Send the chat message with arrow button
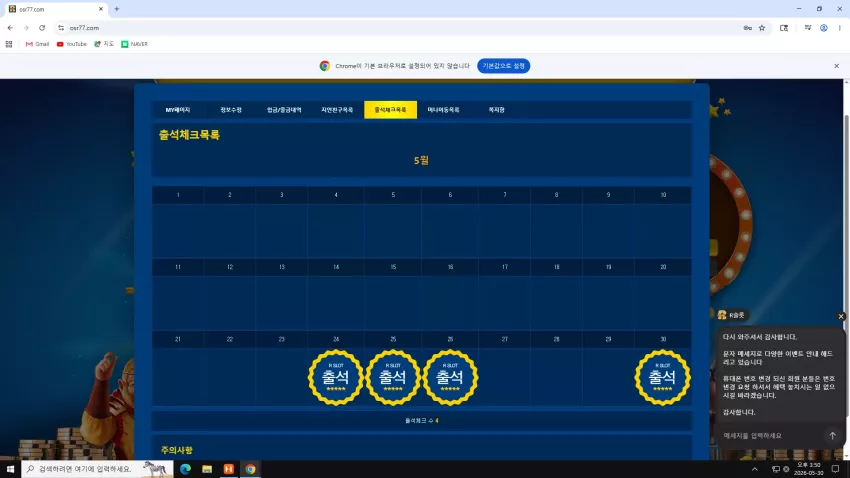The width and height of the screenshot is (850, 478). coord(832,436)
